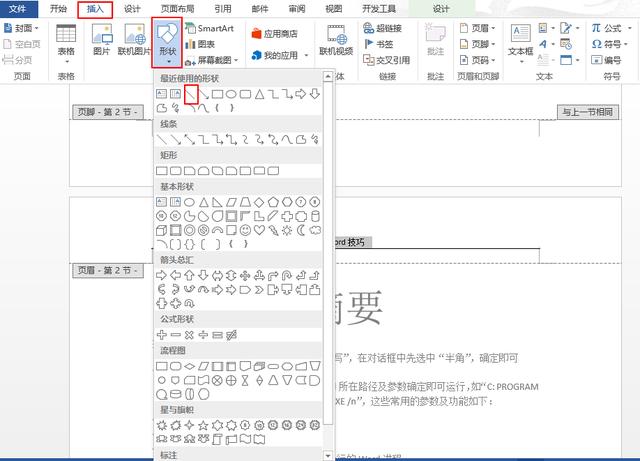The width and height of the screenshot is (640, 461).
Task: Open the 文件 (File) tab
Action: coord(18,9)
